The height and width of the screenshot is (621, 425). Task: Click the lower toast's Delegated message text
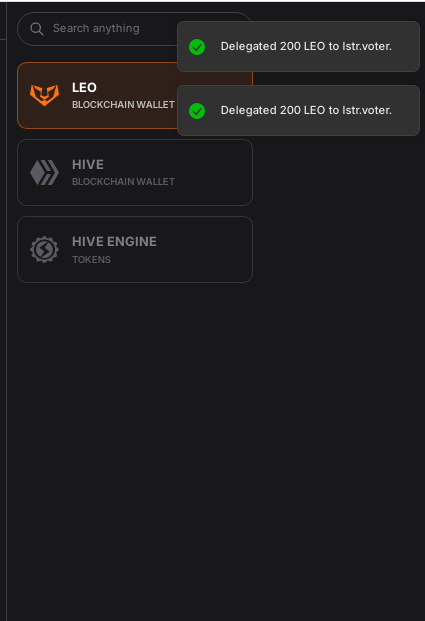coord(306,110)
